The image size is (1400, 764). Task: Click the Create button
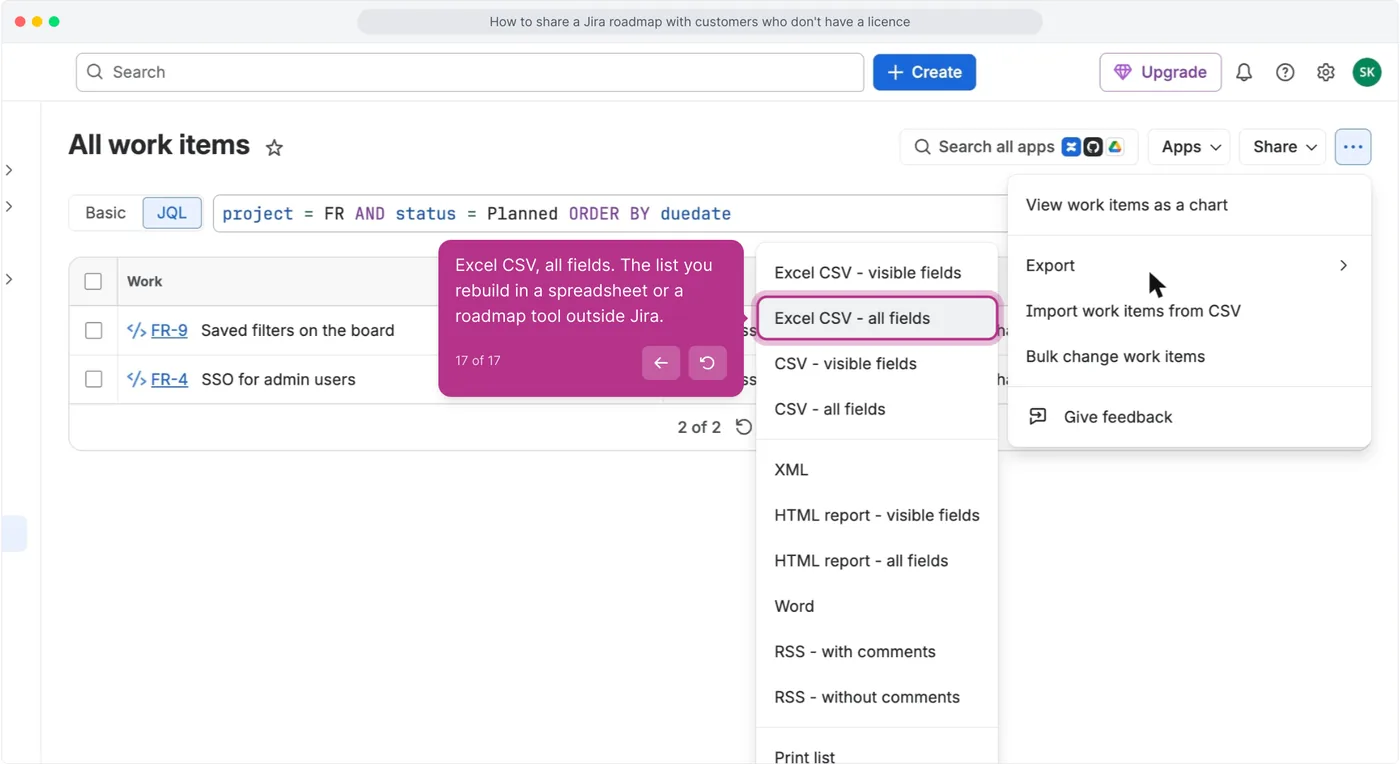924,72
